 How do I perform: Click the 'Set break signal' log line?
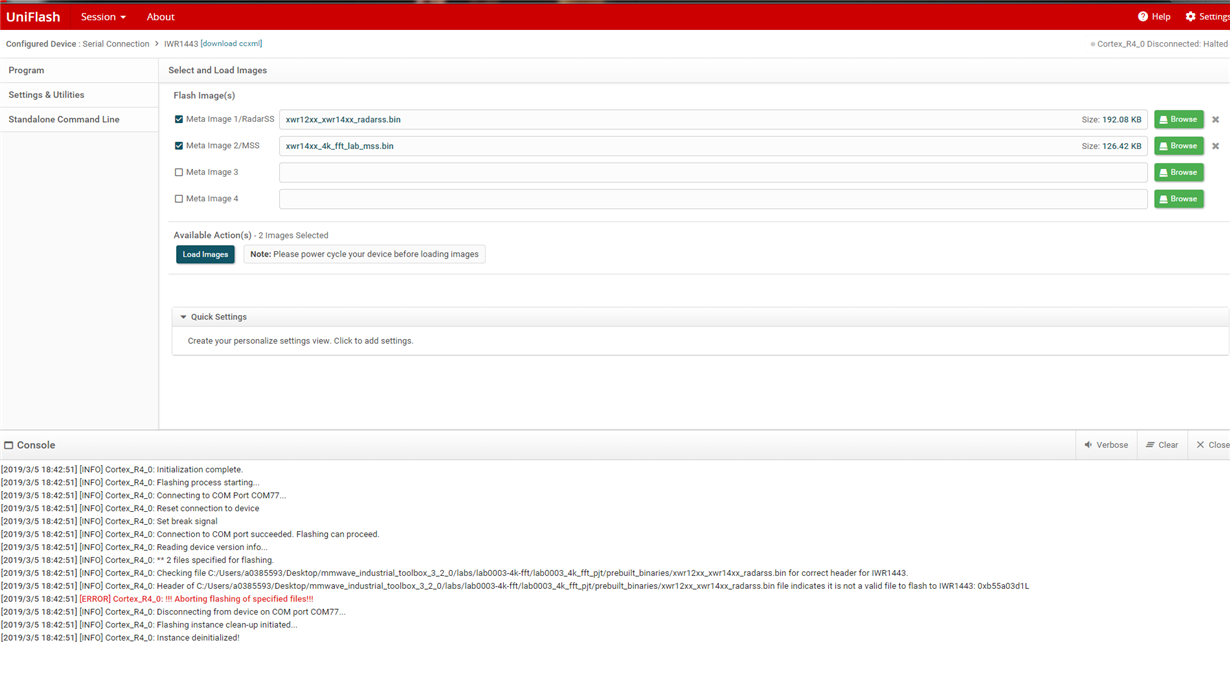coord(109,522)
